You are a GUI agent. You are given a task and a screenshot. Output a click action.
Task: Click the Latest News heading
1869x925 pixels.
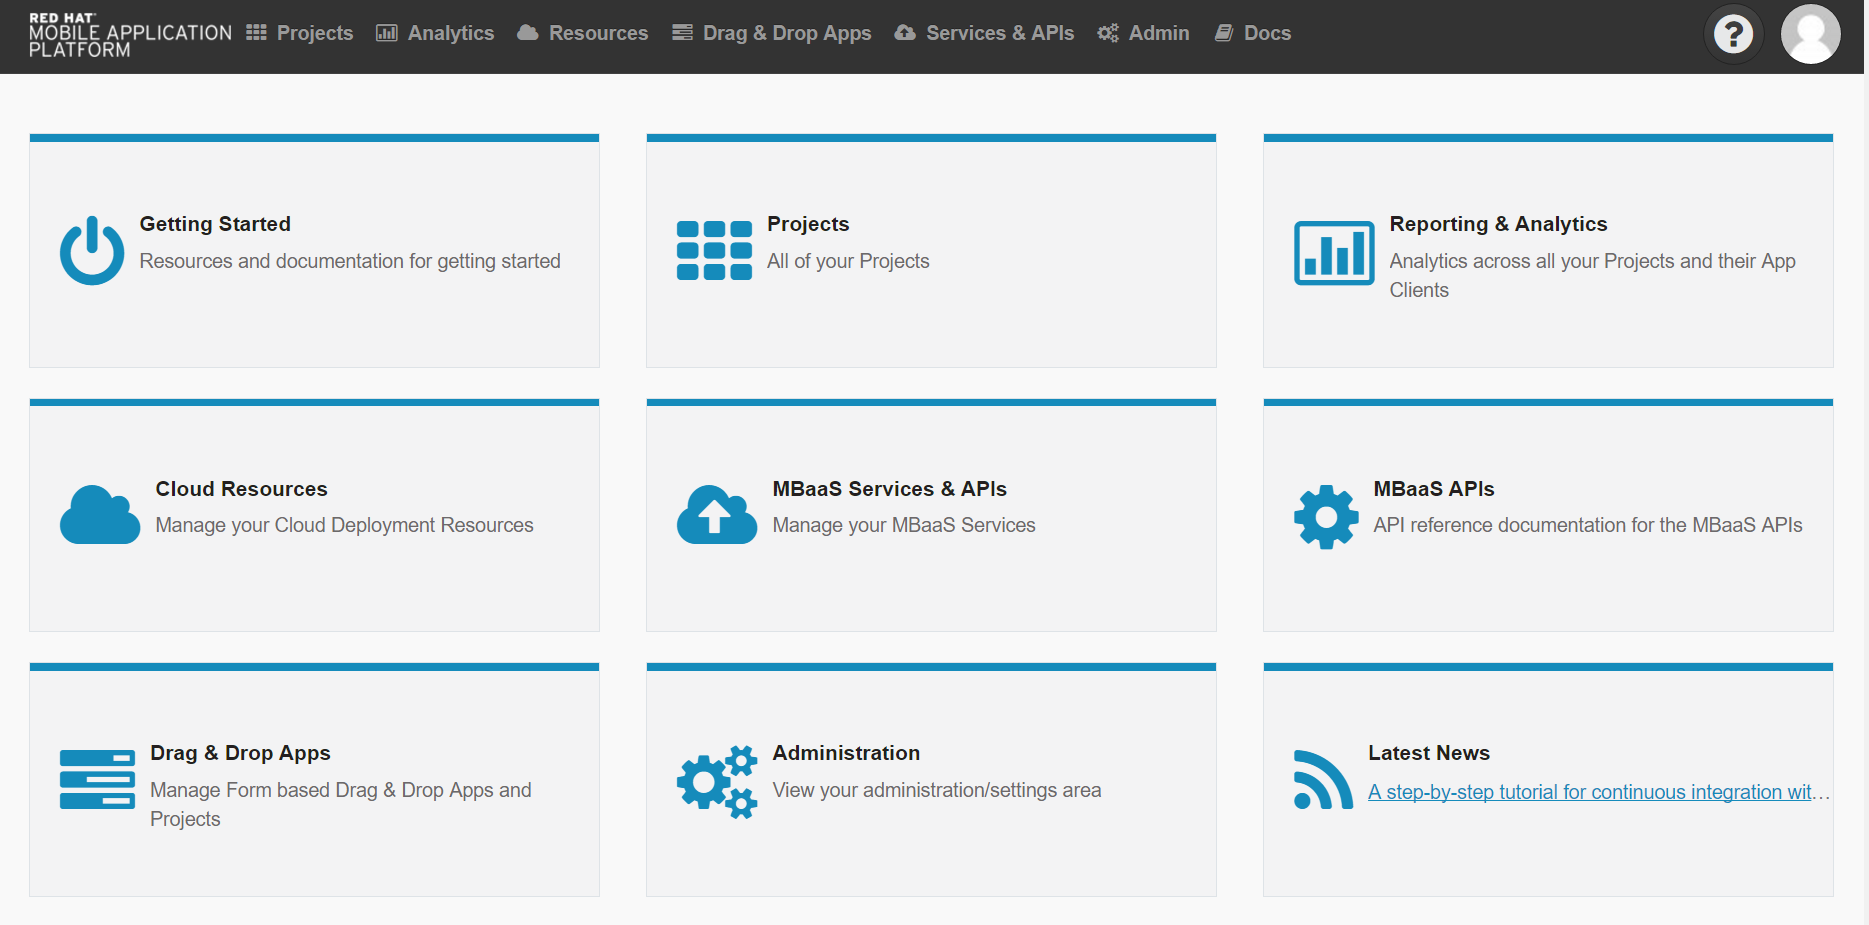click(x=1428, y=753)
